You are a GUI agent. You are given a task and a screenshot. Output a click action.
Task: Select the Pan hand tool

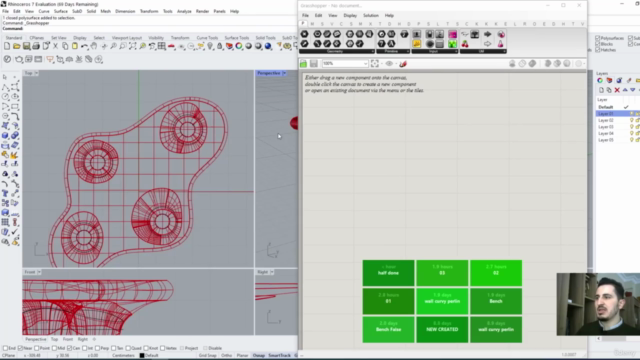point(94,46)
